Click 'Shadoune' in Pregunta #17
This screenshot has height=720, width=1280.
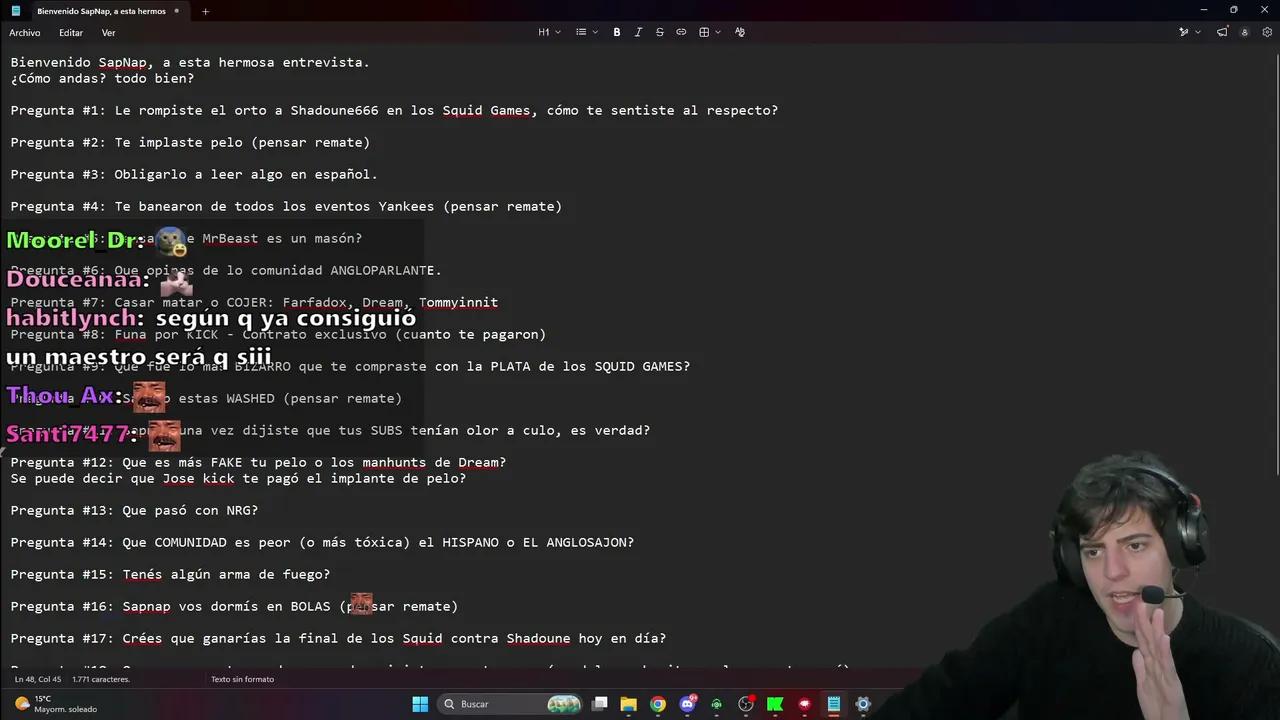[x=538, y=638]
